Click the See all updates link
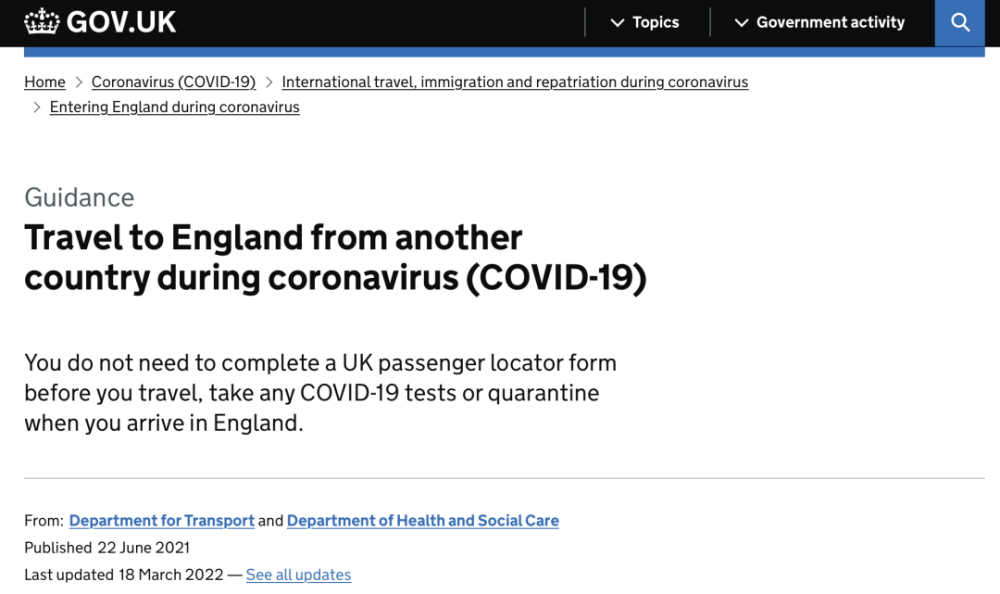 [298, 575]
